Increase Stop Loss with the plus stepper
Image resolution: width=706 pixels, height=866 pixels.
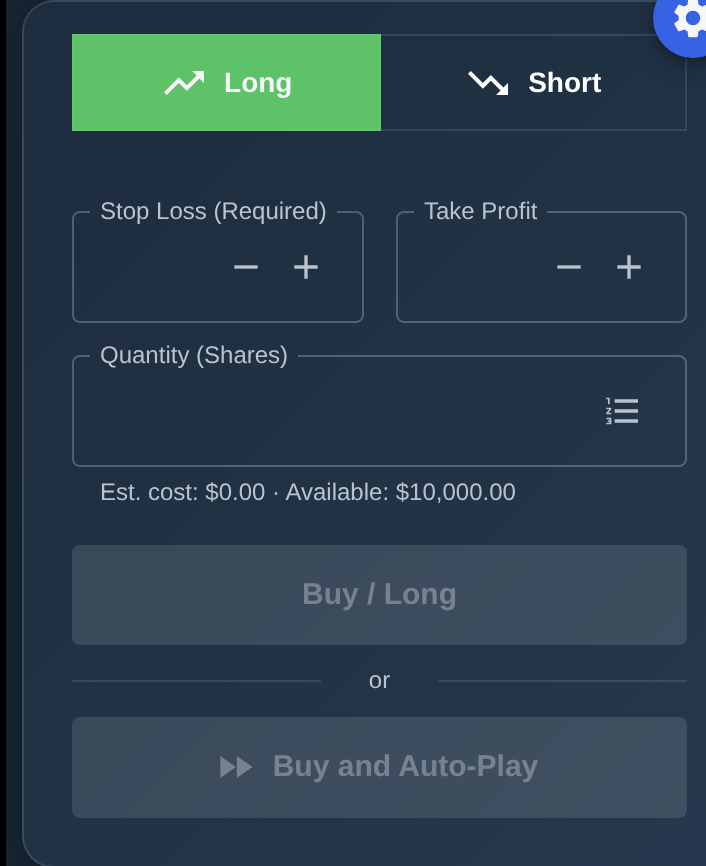306,267
